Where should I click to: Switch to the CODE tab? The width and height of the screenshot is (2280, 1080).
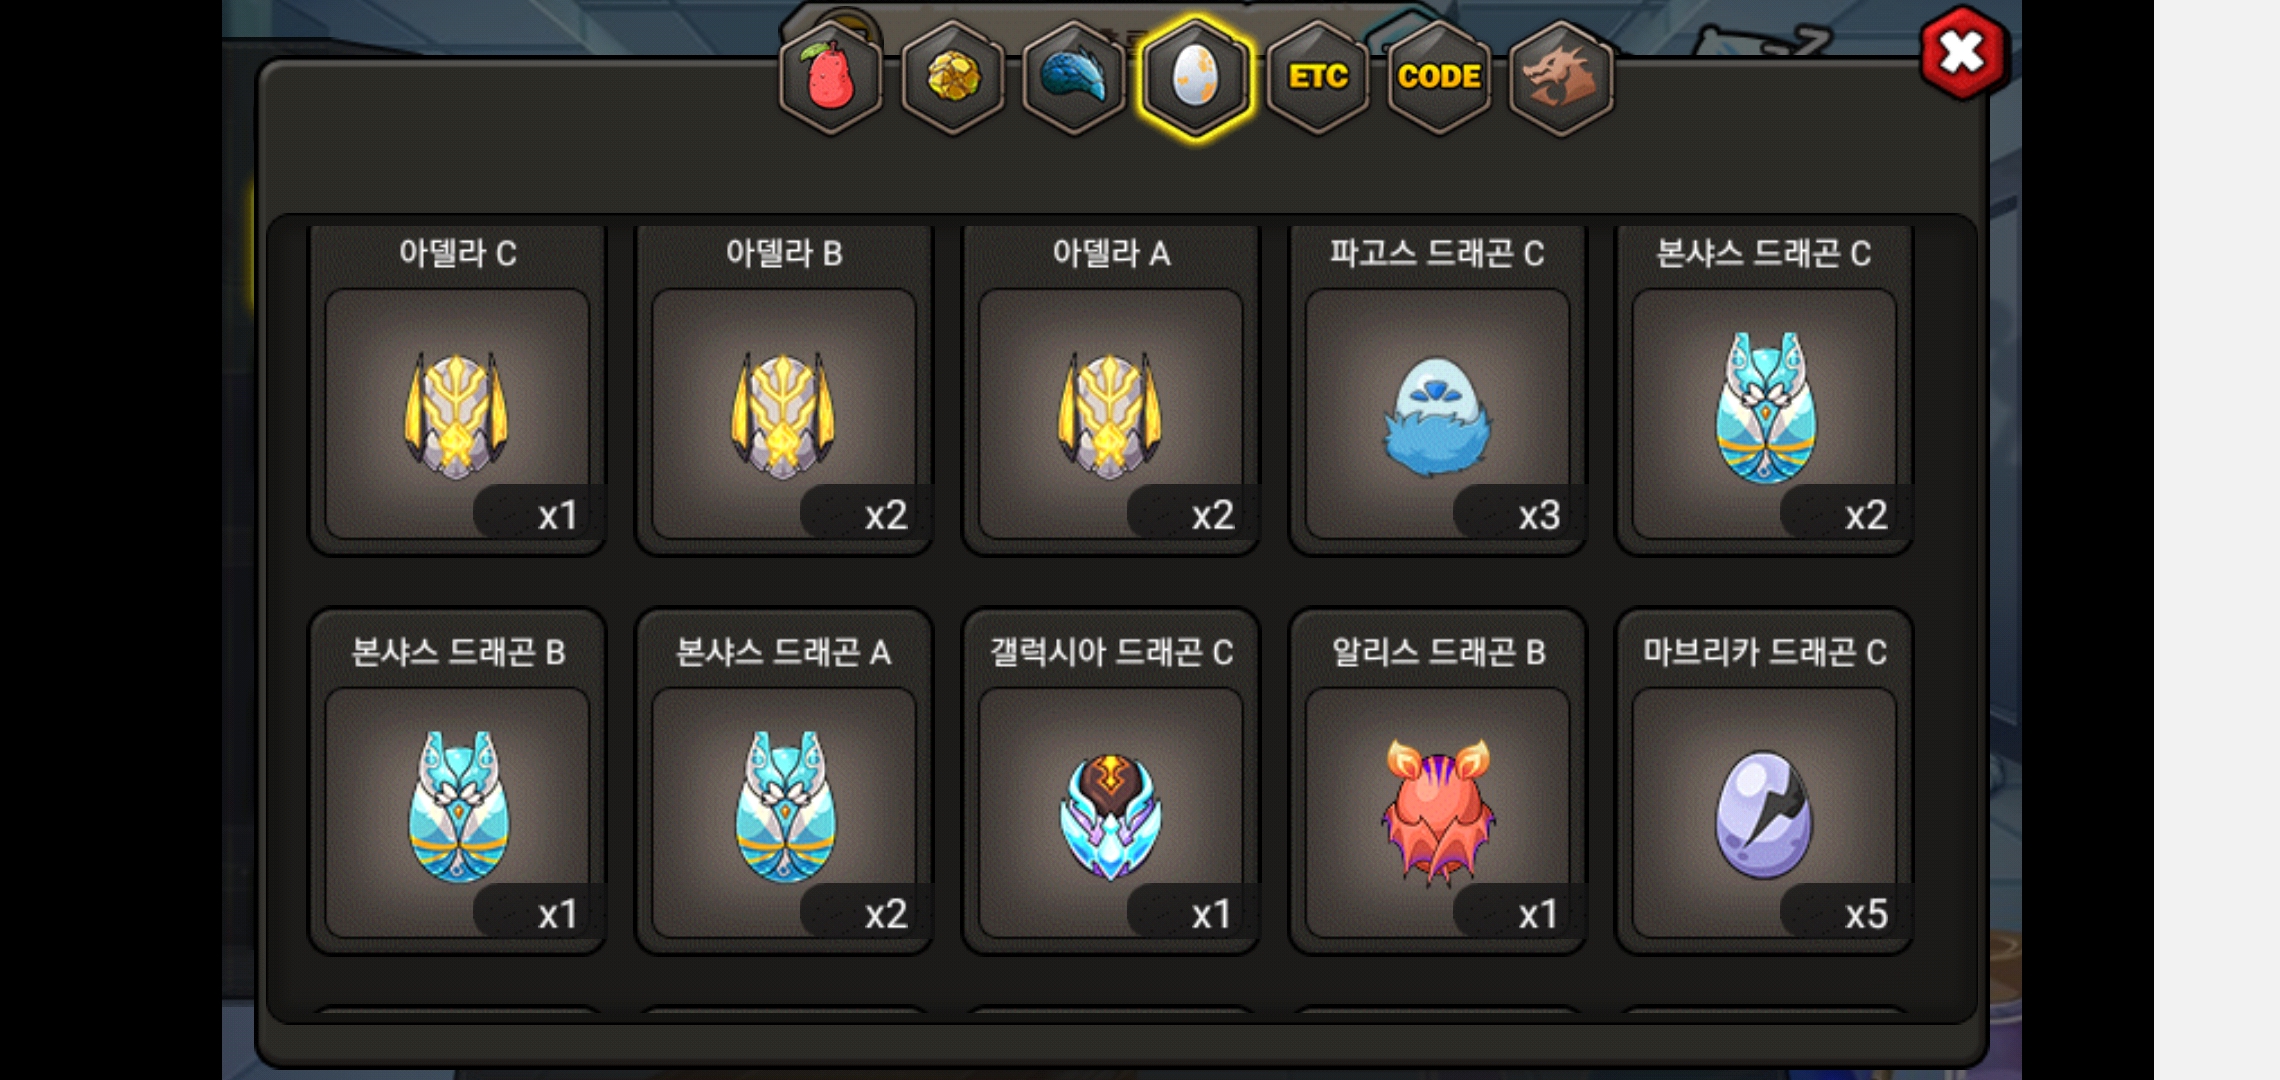click(1439, 77)
